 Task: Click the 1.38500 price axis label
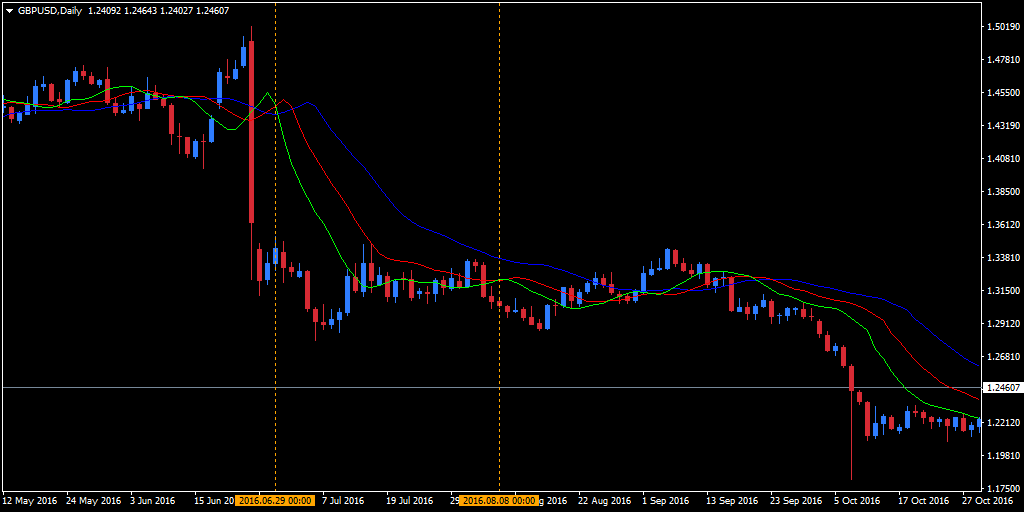point(1006,192)
